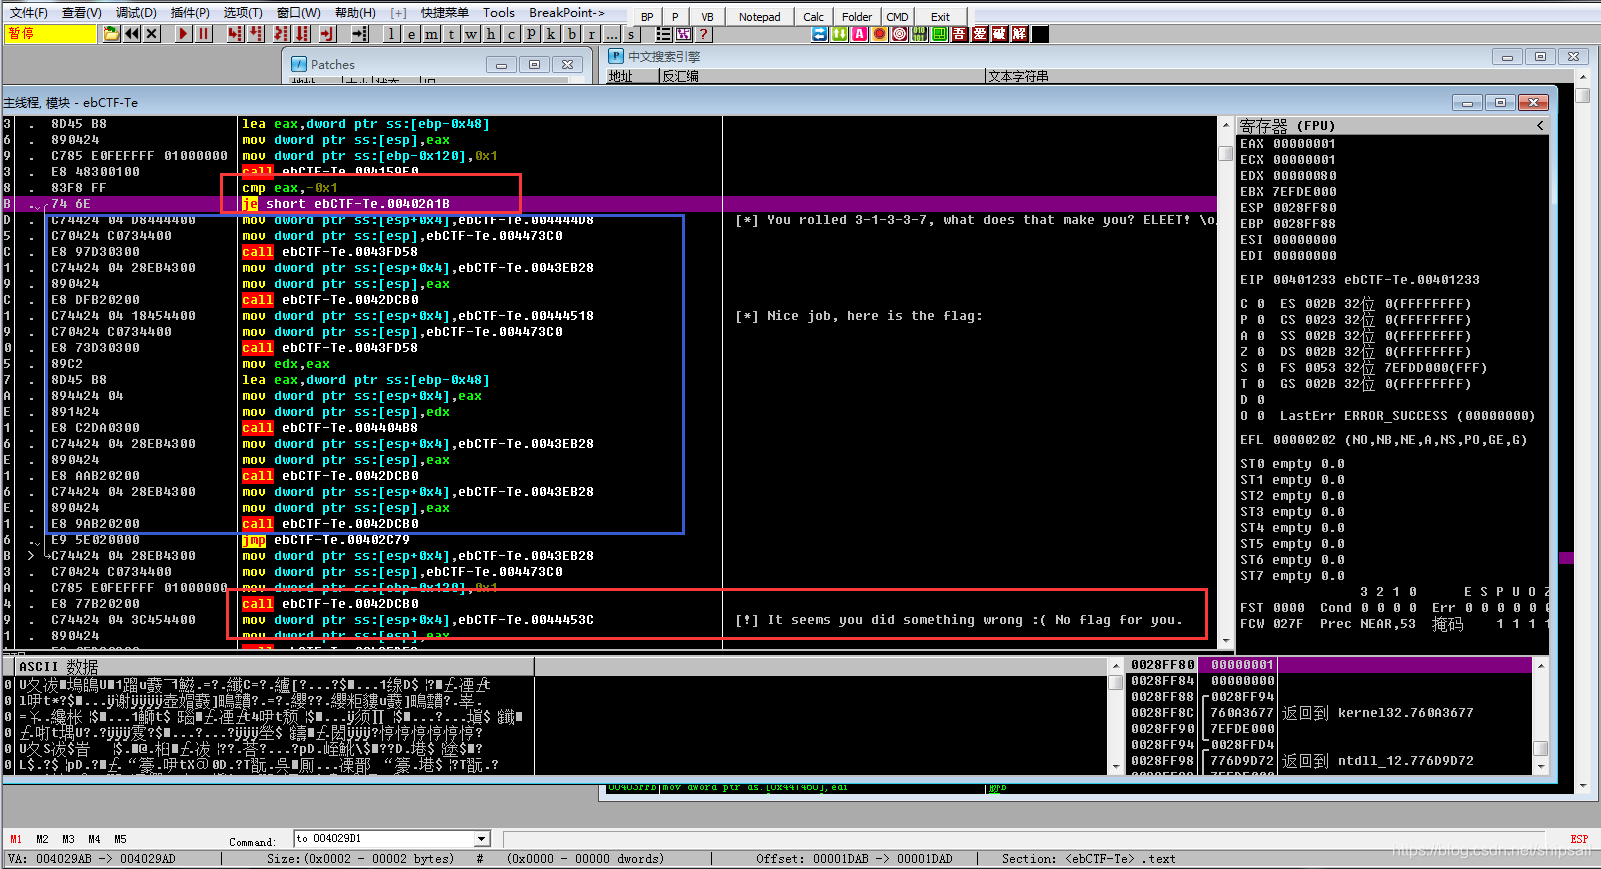Open the 帮助(H) menu
This screenshot has height=869, width=1601.
(x=355, y=13)
